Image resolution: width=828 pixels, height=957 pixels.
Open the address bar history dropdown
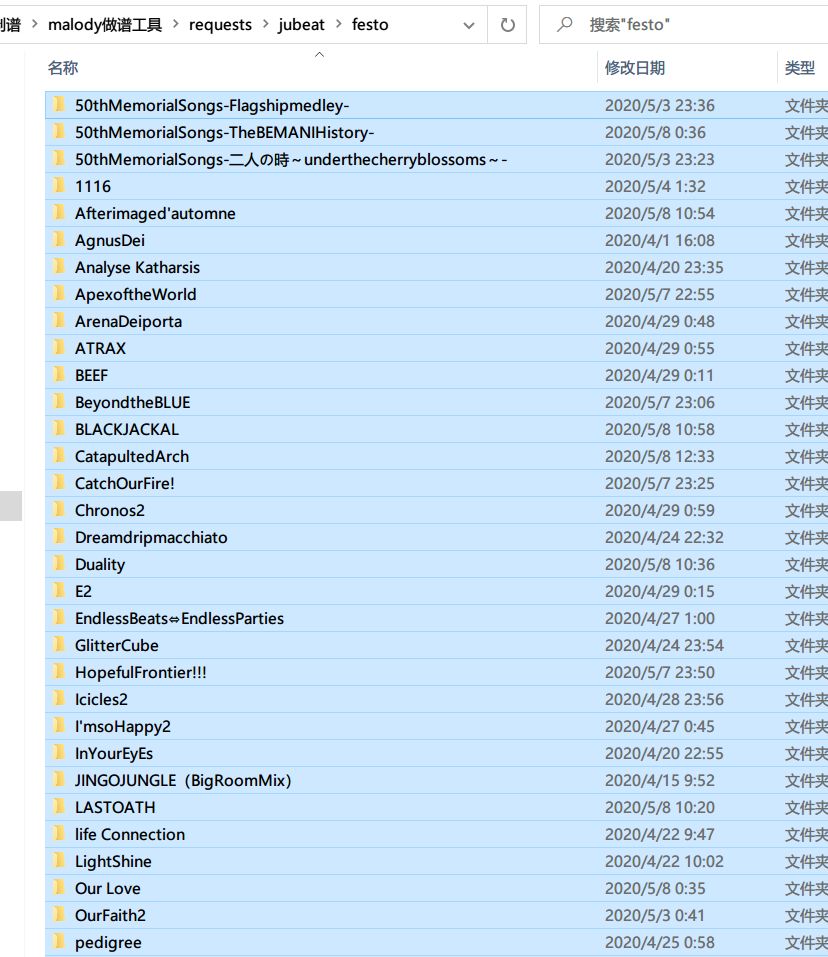(469, 26)
